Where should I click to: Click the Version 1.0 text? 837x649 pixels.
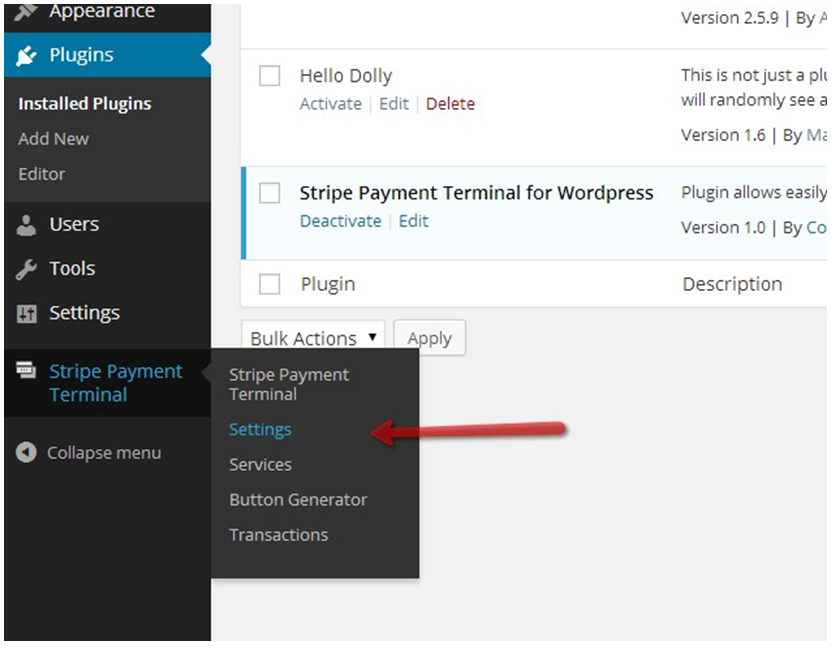click(723, 227)
